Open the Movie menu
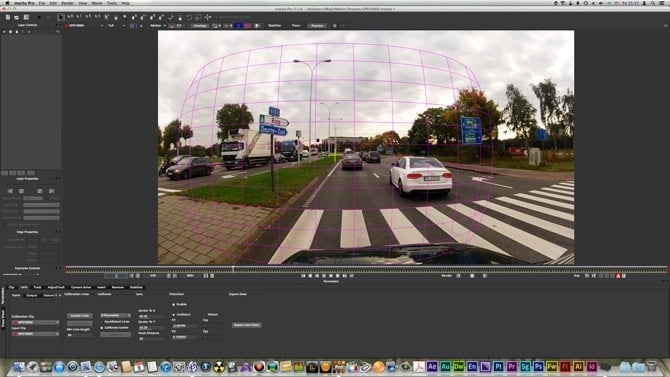 pyautogui.click(x=97, y=3)
